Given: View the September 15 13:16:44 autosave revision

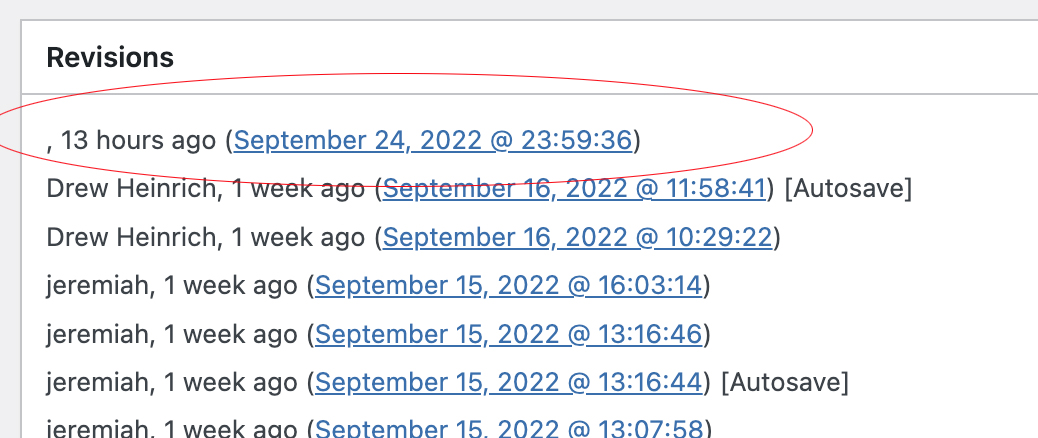Looking at the screenshot, I should pos(508,381).
